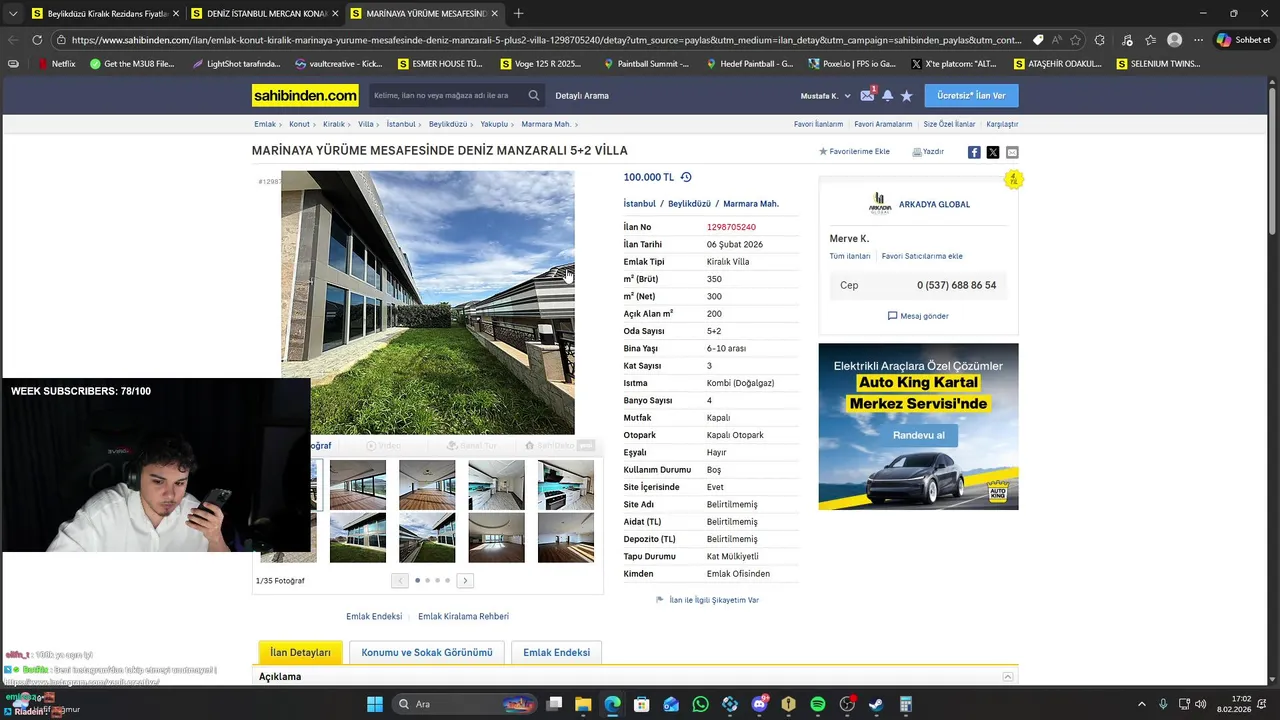Image resolution: width=1280 pixels, height=720 pixels.
Task: Open Netflix bookmark
Action: 56,63
